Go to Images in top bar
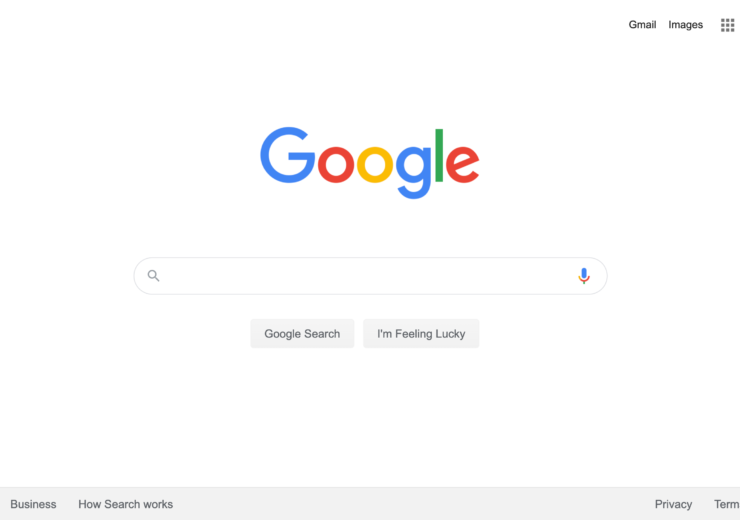The height and width of the screenshot is (520, 740). (x=685, y=25)
